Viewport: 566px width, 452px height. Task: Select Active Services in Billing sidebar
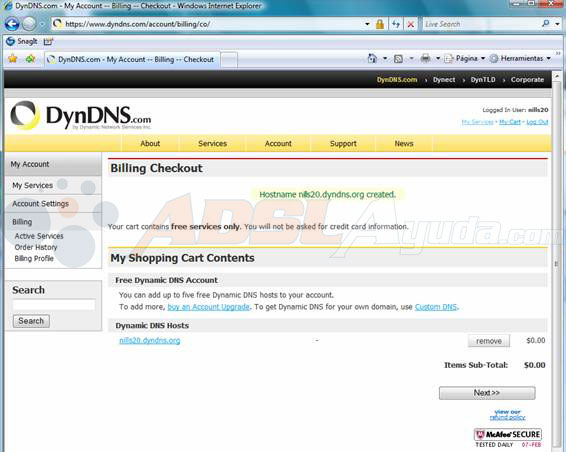39,236
